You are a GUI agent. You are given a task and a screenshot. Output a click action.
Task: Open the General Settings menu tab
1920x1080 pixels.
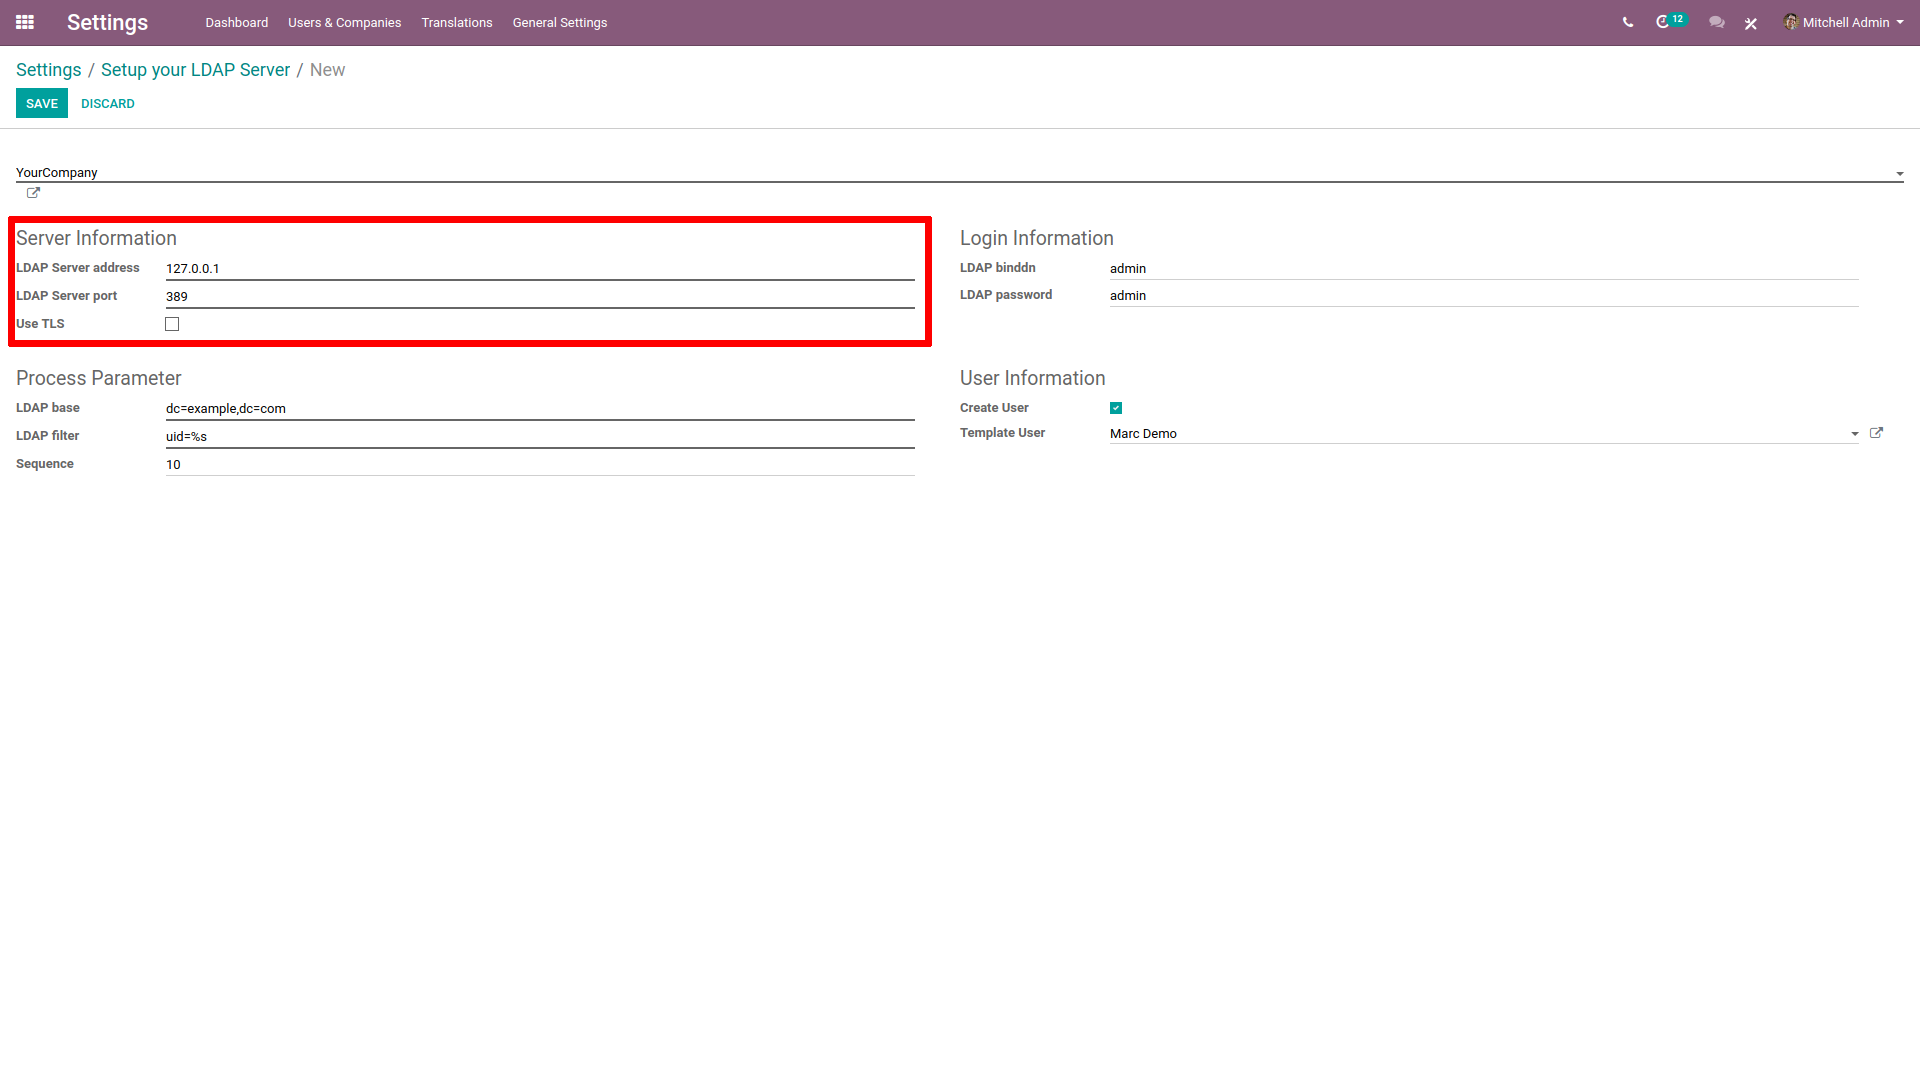click(558, 22)
